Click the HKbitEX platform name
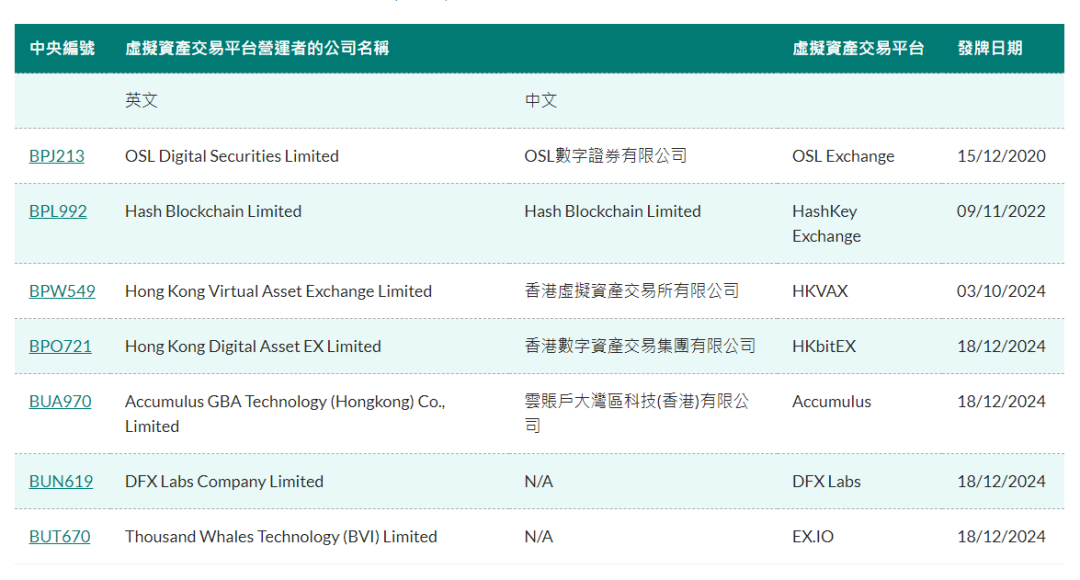The width and height of the screenshot is (1080, 580). (x=824, y=346)
